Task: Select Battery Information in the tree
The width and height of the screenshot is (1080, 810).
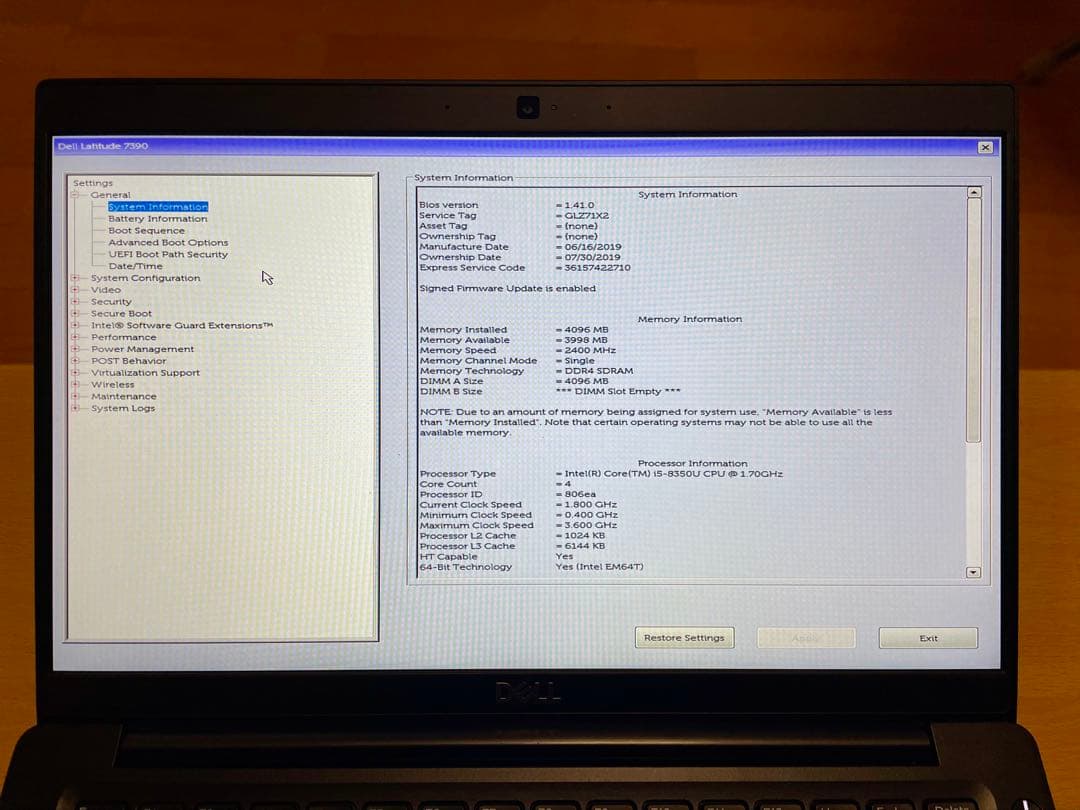Action: coord(156,218)
